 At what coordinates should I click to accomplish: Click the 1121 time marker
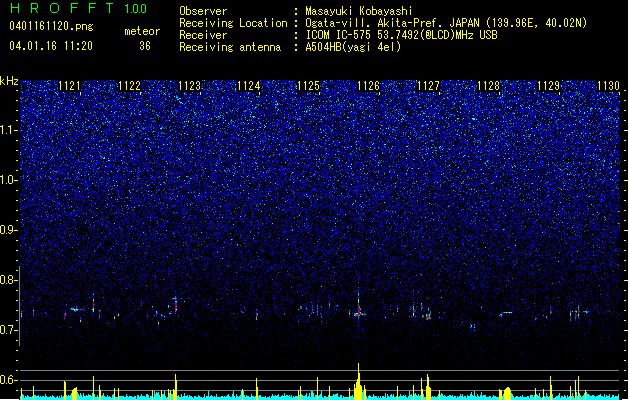point(69,86)
